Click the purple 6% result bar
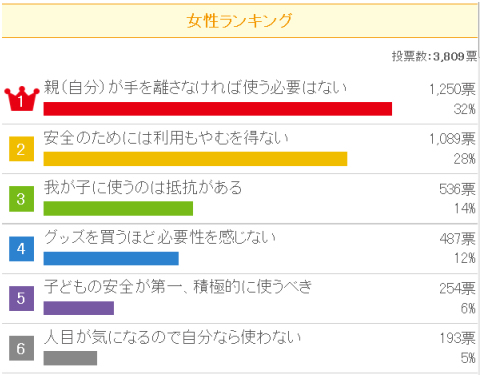Screen dimensions: 480x375 79,308
